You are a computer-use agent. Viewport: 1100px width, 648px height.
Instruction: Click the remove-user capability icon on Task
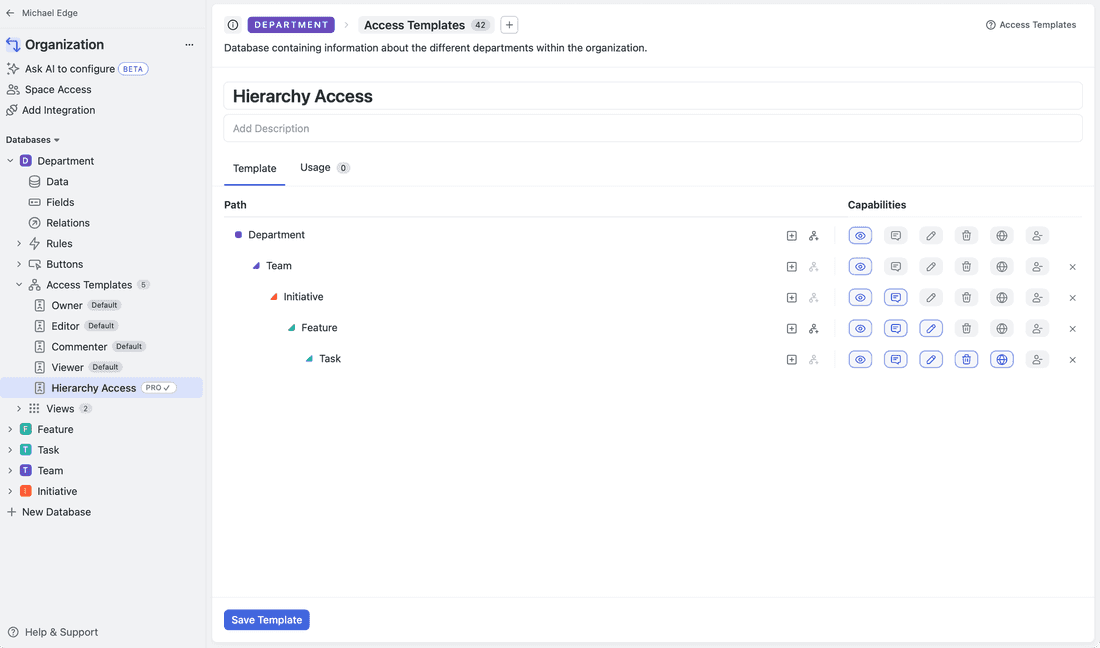[1037, 358]
